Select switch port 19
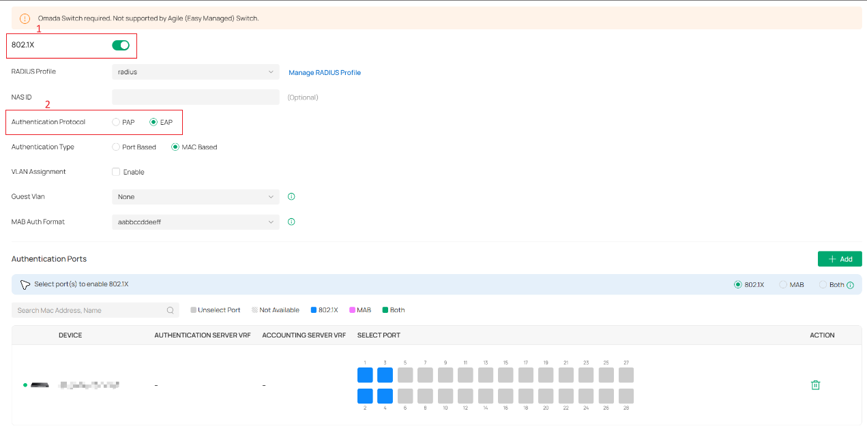 (x=546, y=375)
